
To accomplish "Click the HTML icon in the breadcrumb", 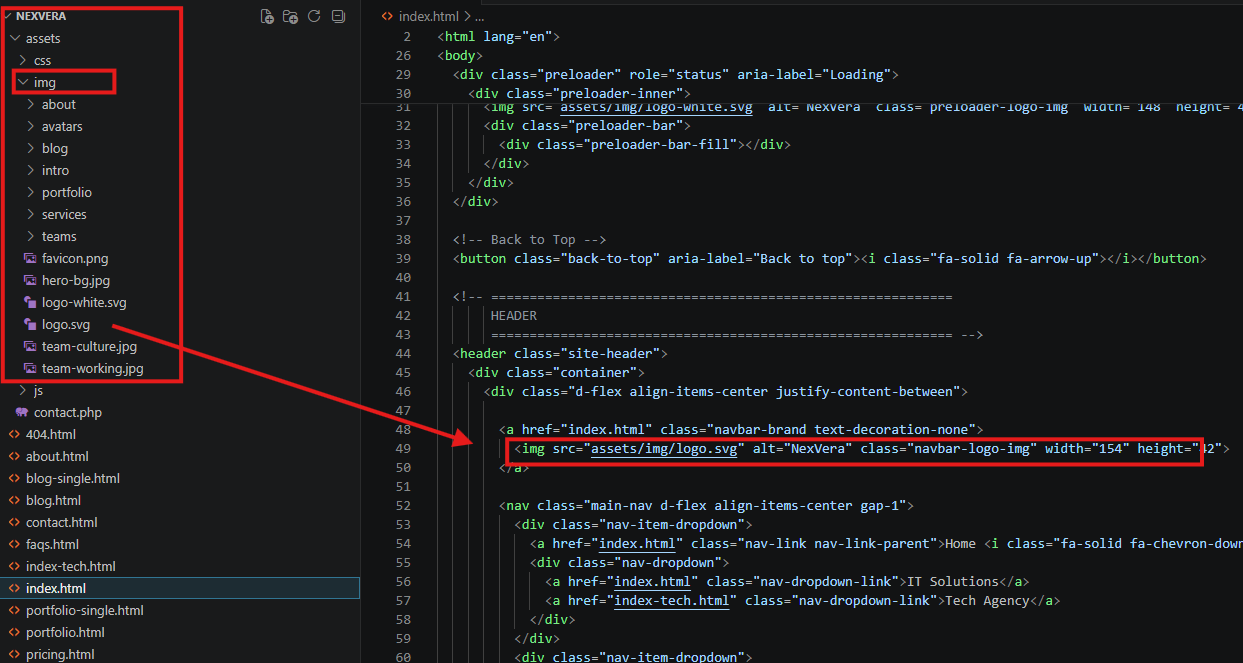I will click(x=387, y=16).
